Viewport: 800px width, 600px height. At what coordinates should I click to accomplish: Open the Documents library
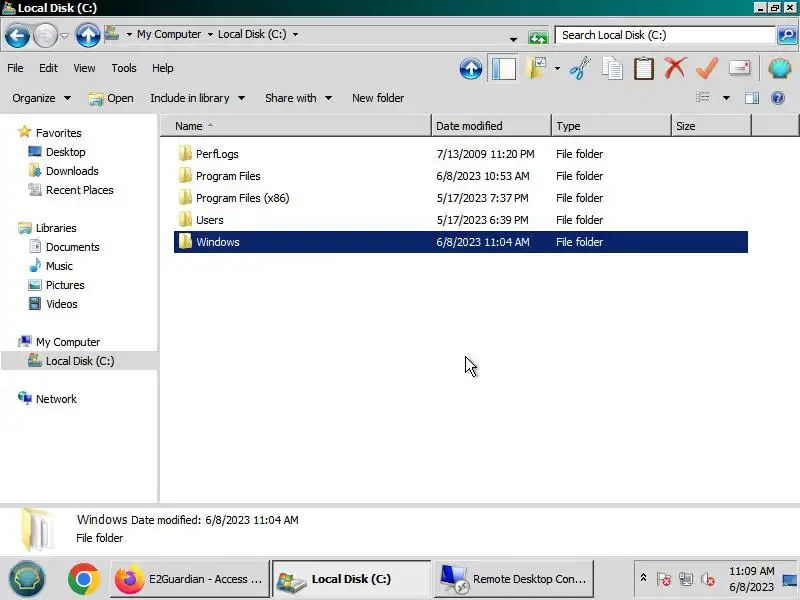pos(72,247)
